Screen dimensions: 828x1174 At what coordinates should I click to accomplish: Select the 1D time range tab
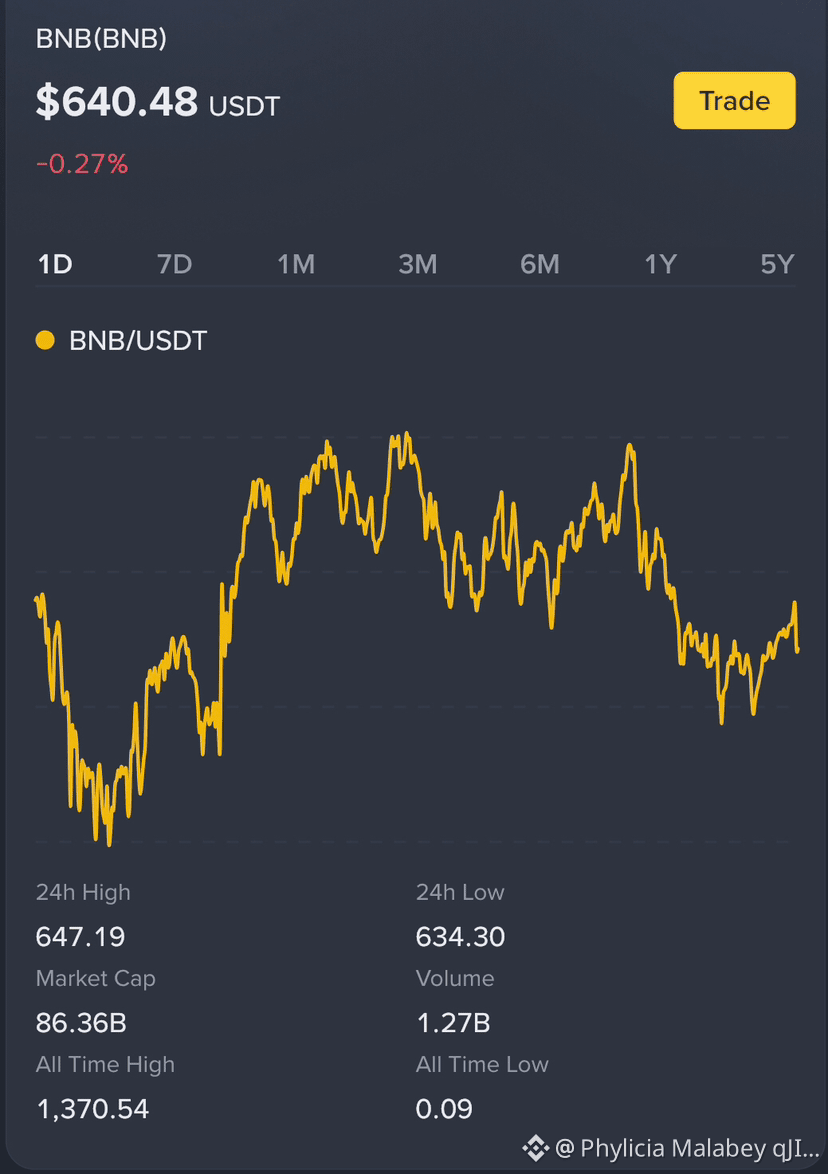pyautogui.click(x=55, y=264)
